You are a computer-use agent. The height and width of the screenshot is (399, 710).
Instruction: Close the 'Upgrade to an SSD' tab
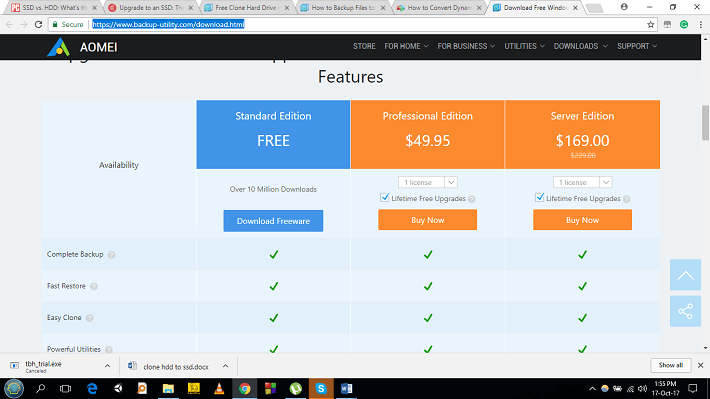coord(191,8)
